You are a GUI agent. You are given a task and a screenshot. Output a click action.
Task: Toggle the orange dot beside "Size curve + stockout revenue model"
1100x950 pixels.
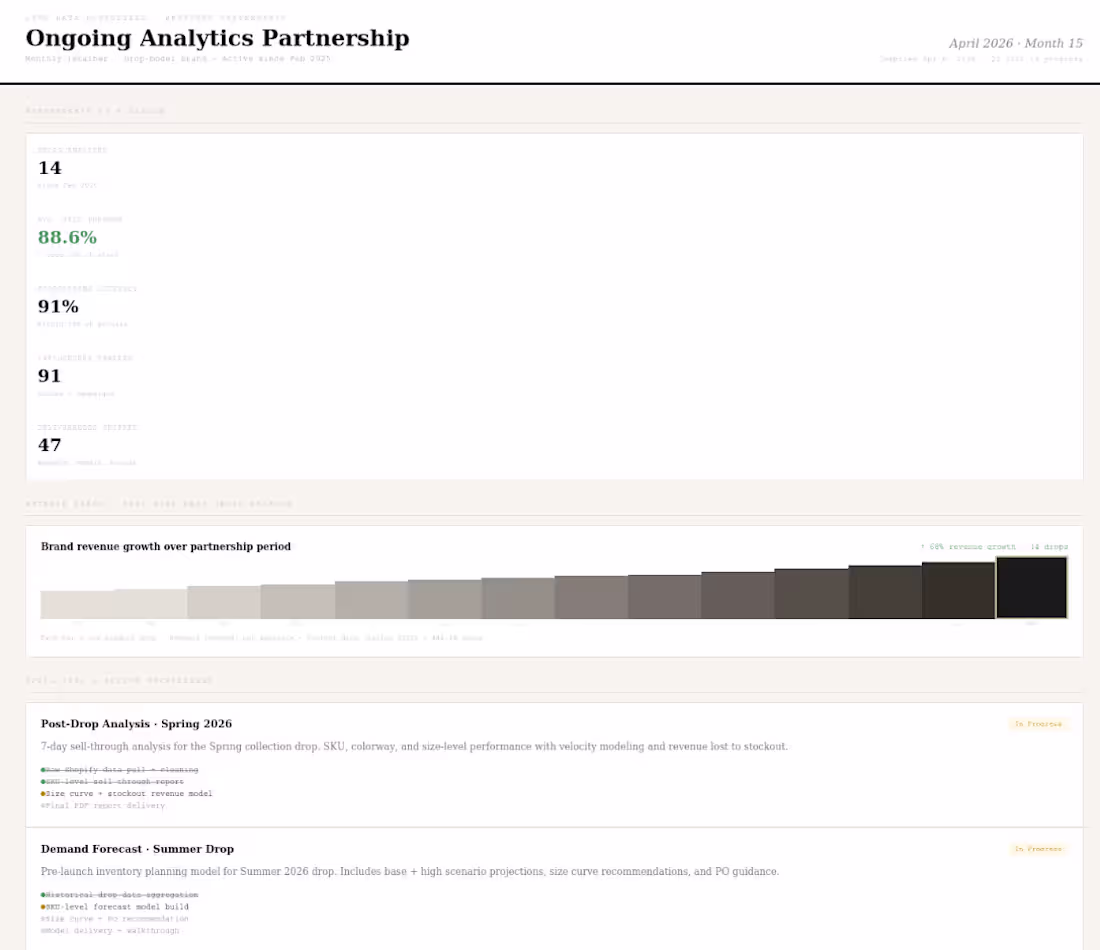pyautogui.click(x=43, y=793)
